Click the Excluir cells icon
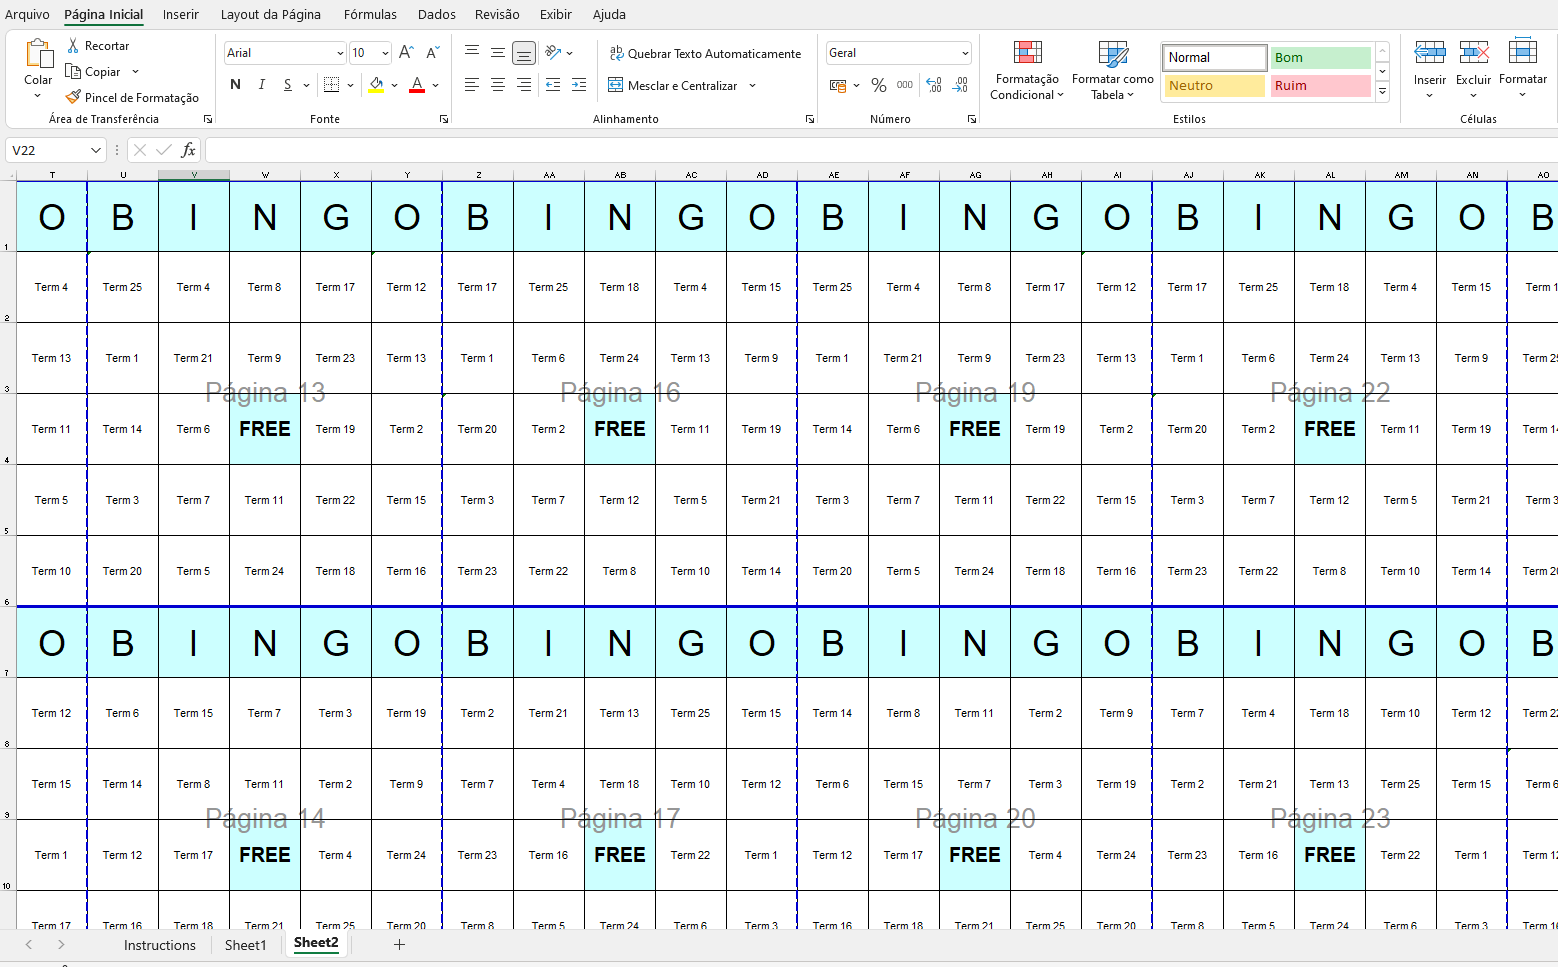Image resolution: width=1558 pixels, height=967 pixels. tap(1473, 61)
